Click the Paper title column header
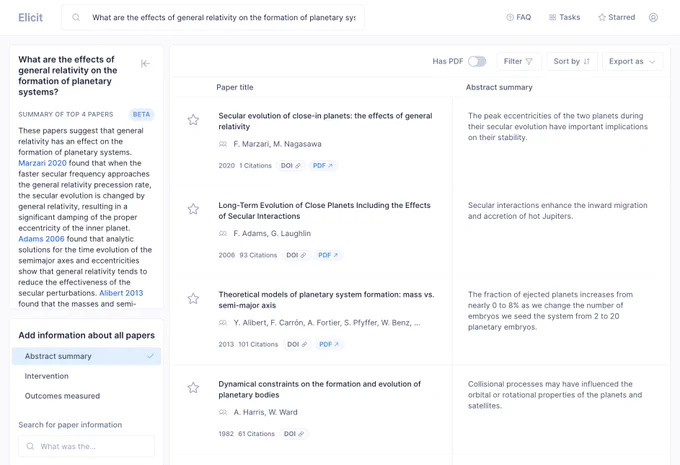 pos(235,87)
